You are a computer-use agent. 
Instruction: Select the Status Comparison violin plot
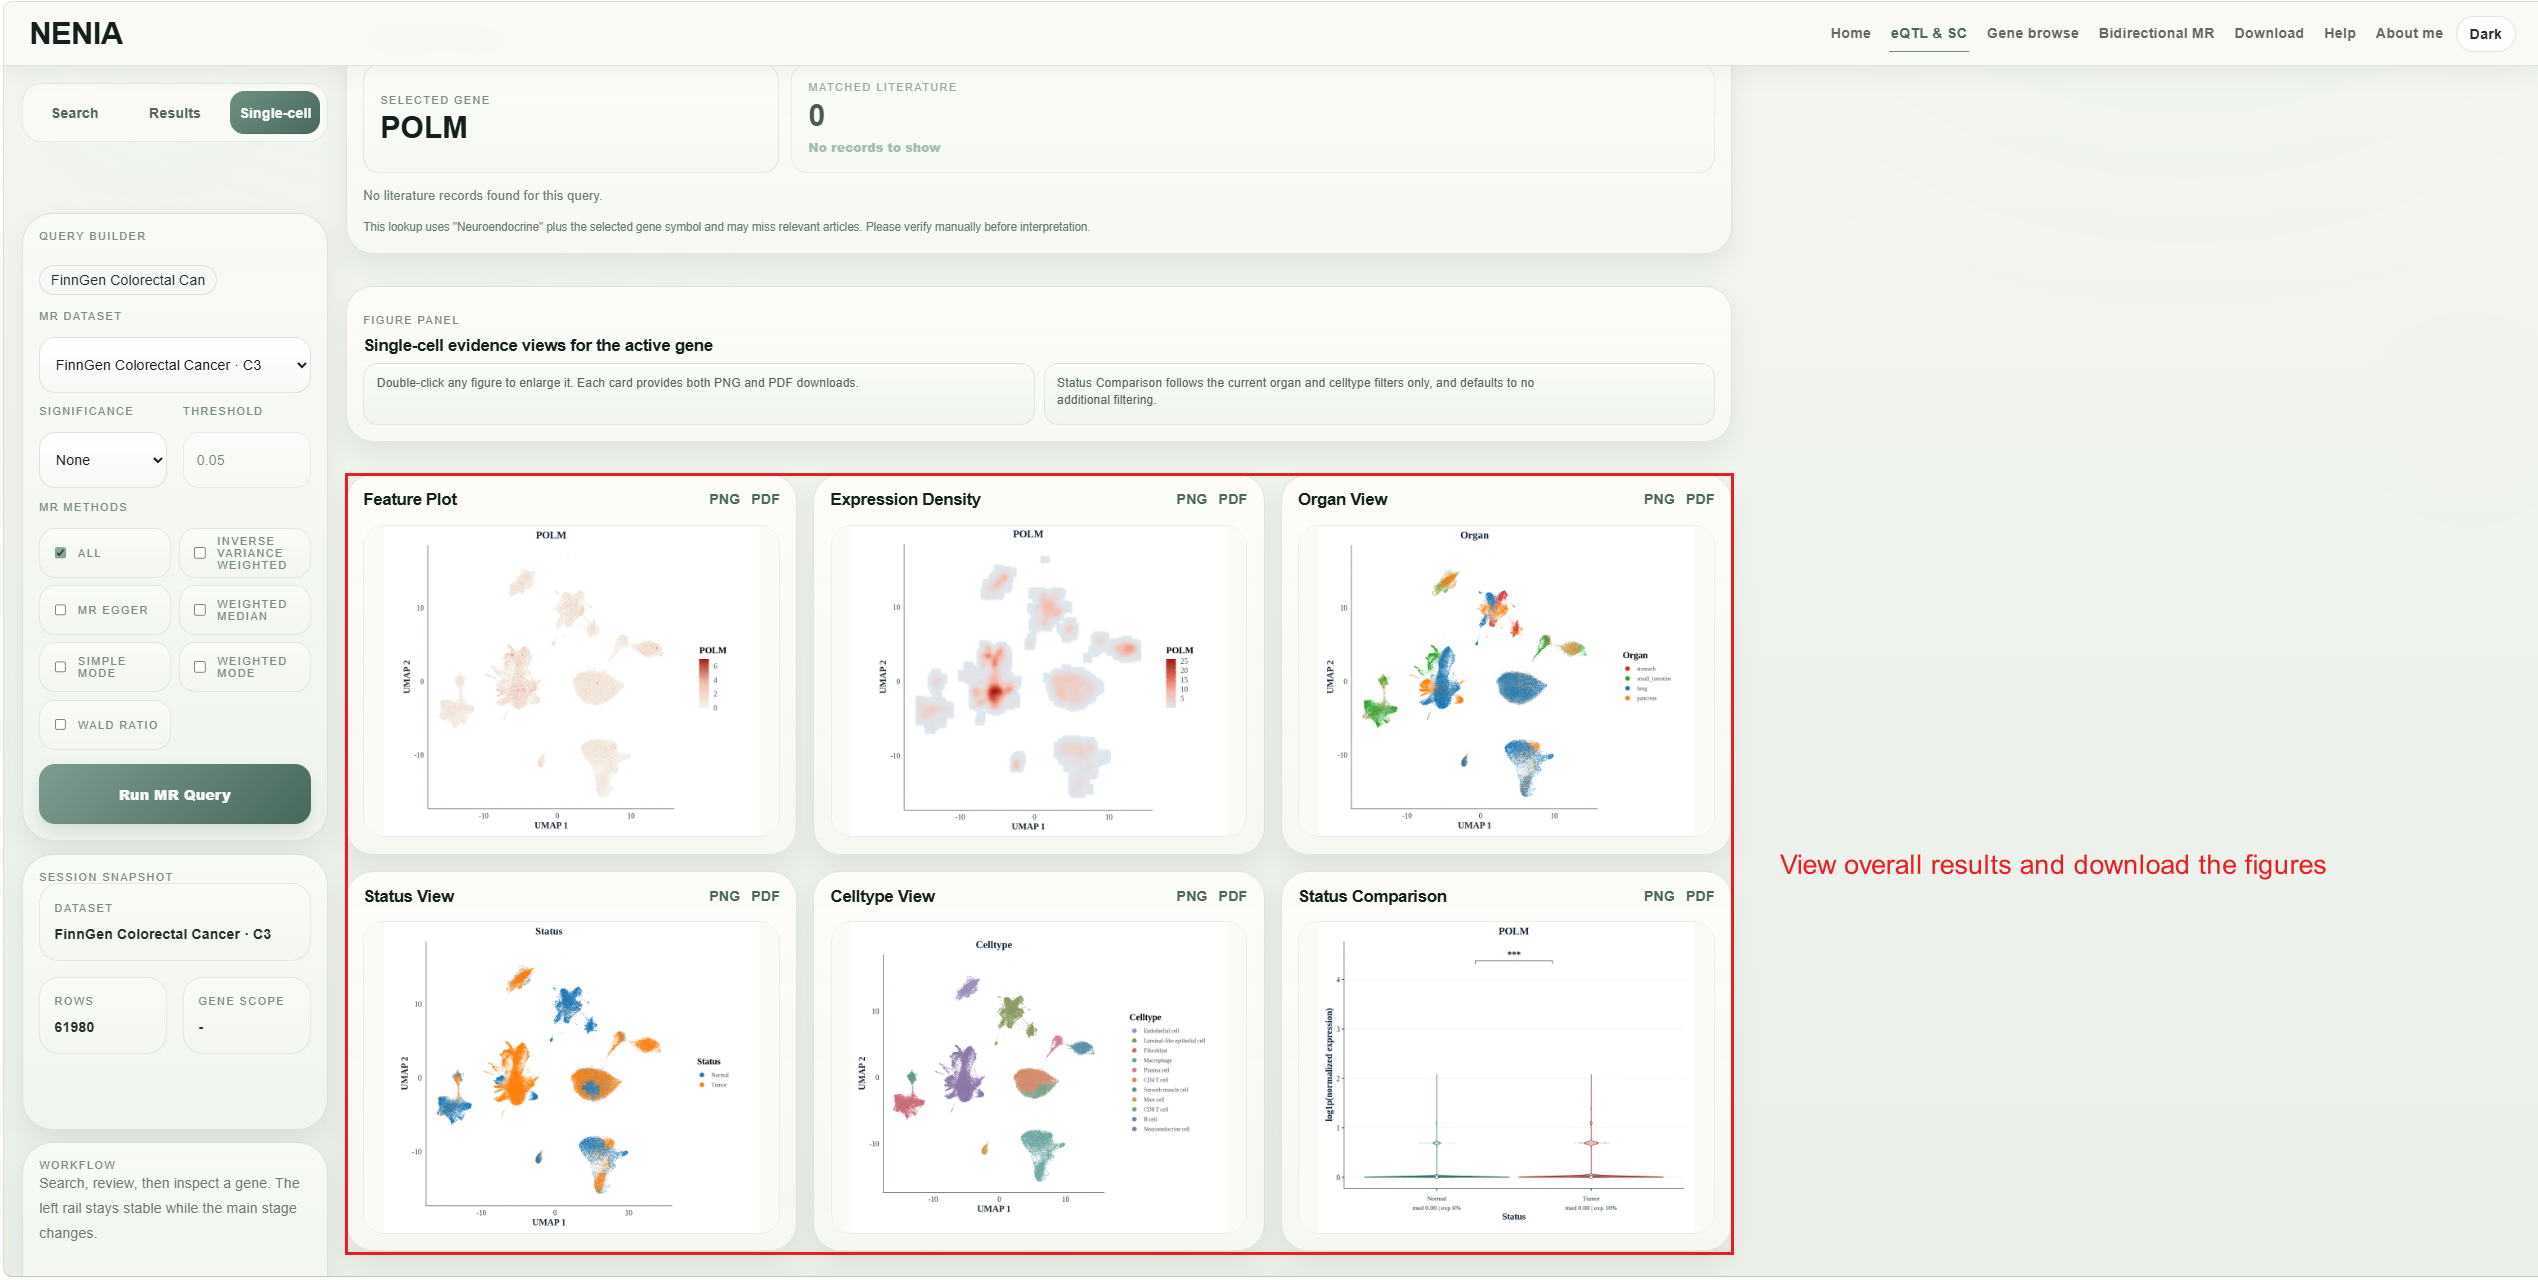click(1506, 1078)
